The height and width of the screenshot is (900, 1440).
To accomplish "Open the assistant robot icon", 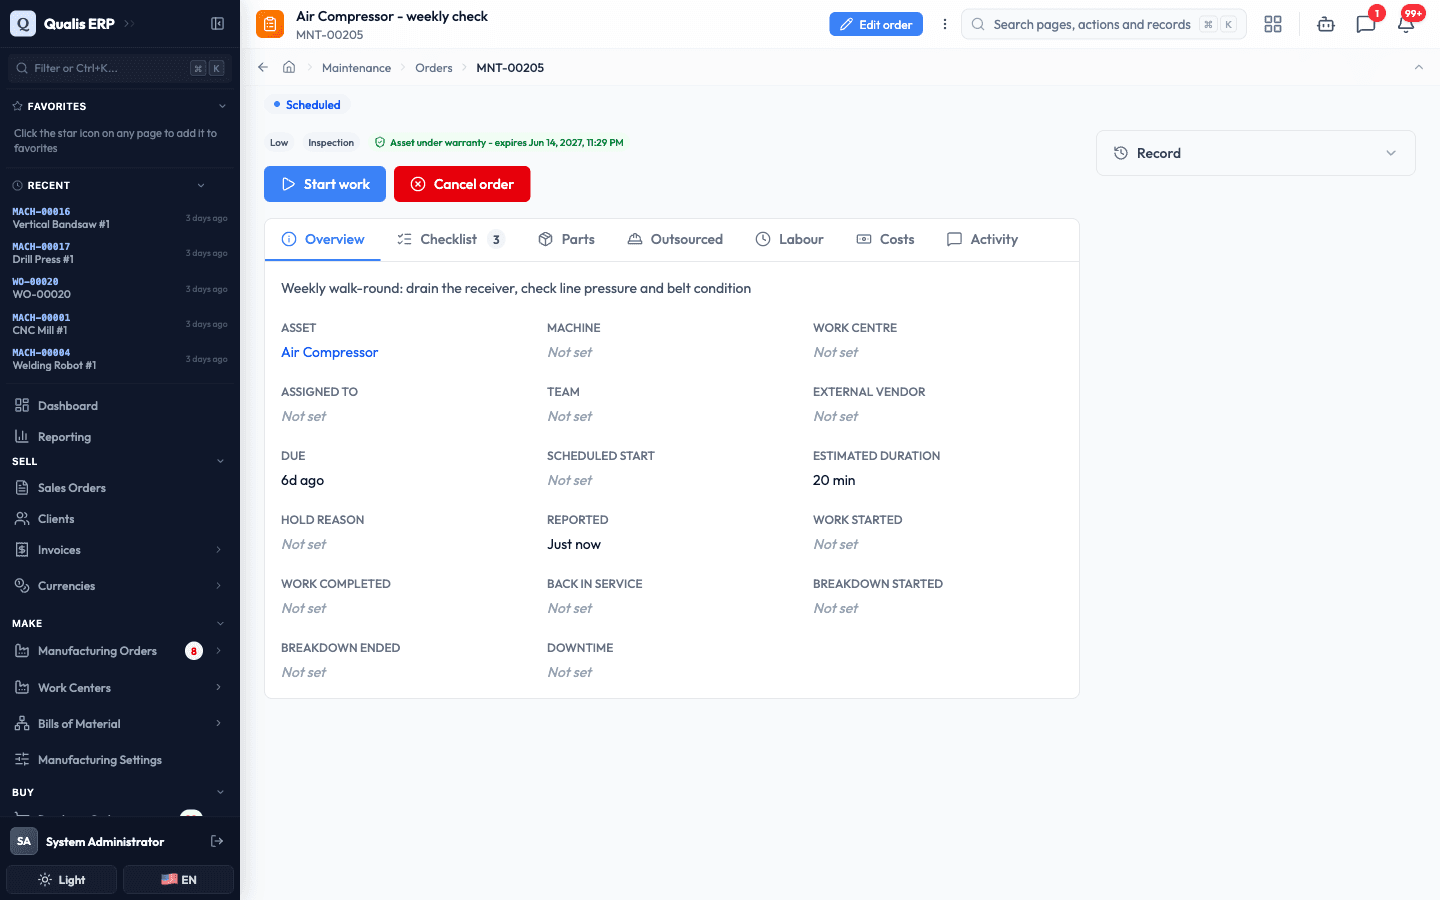I will tap(1326, 24).
